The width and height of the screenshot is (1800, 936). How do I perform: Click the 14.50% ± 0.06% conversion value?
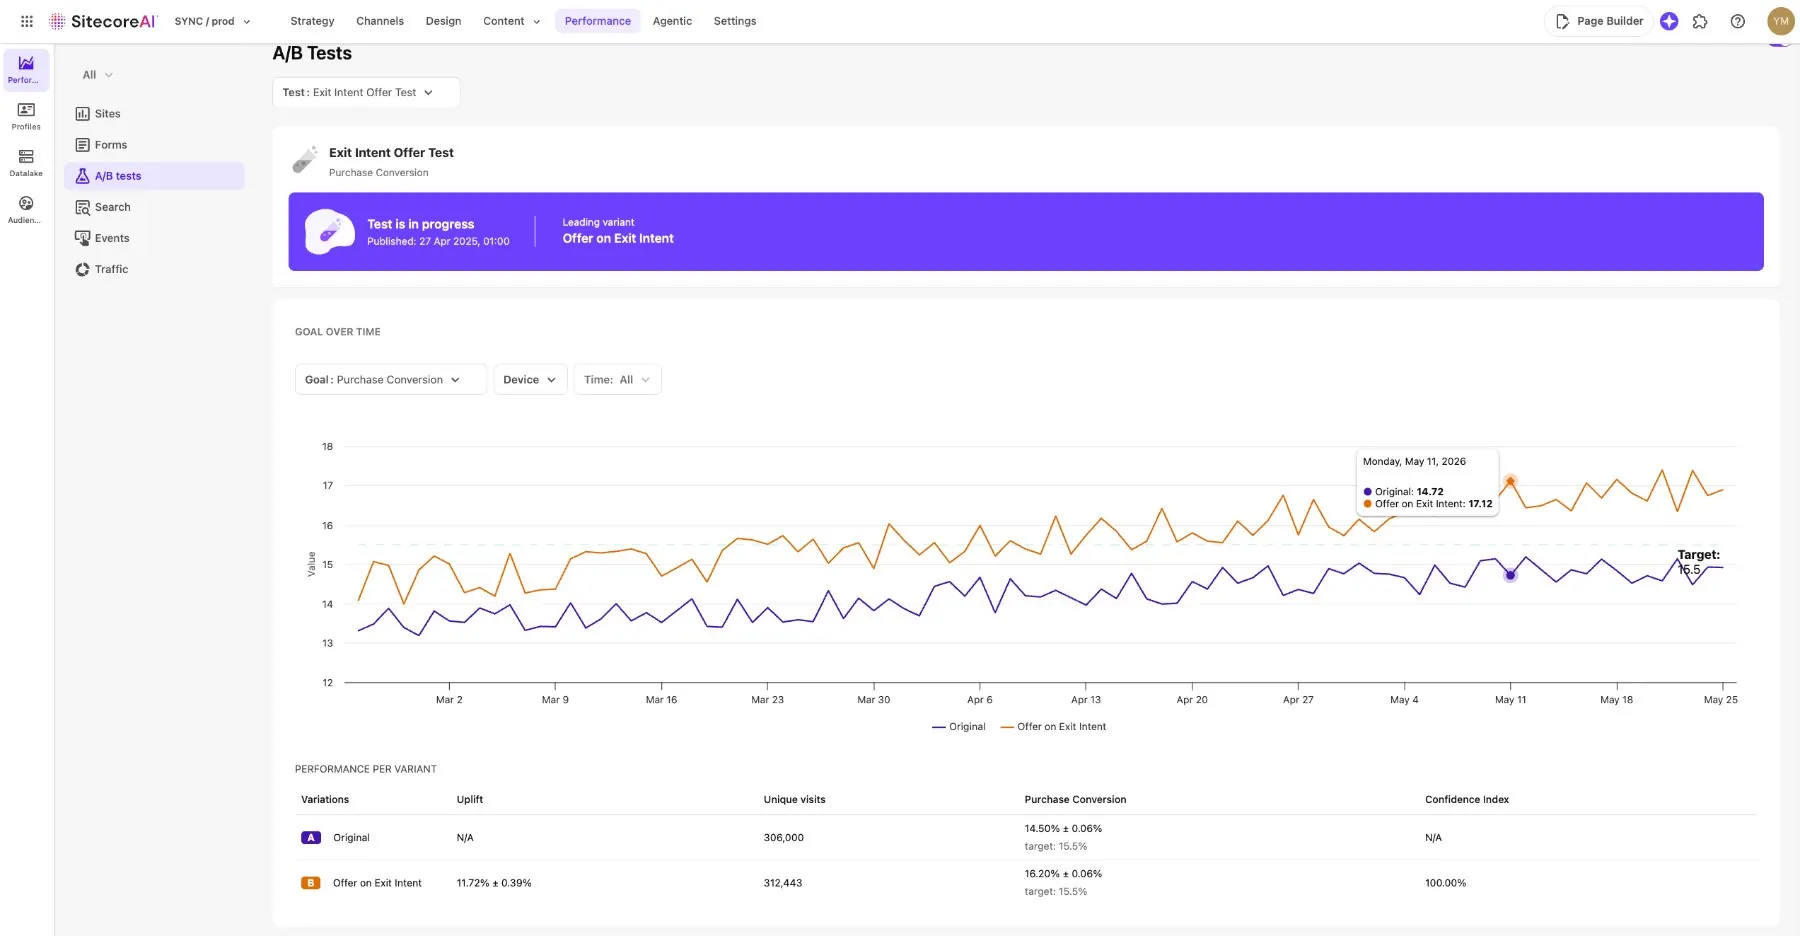(1063, 829)
